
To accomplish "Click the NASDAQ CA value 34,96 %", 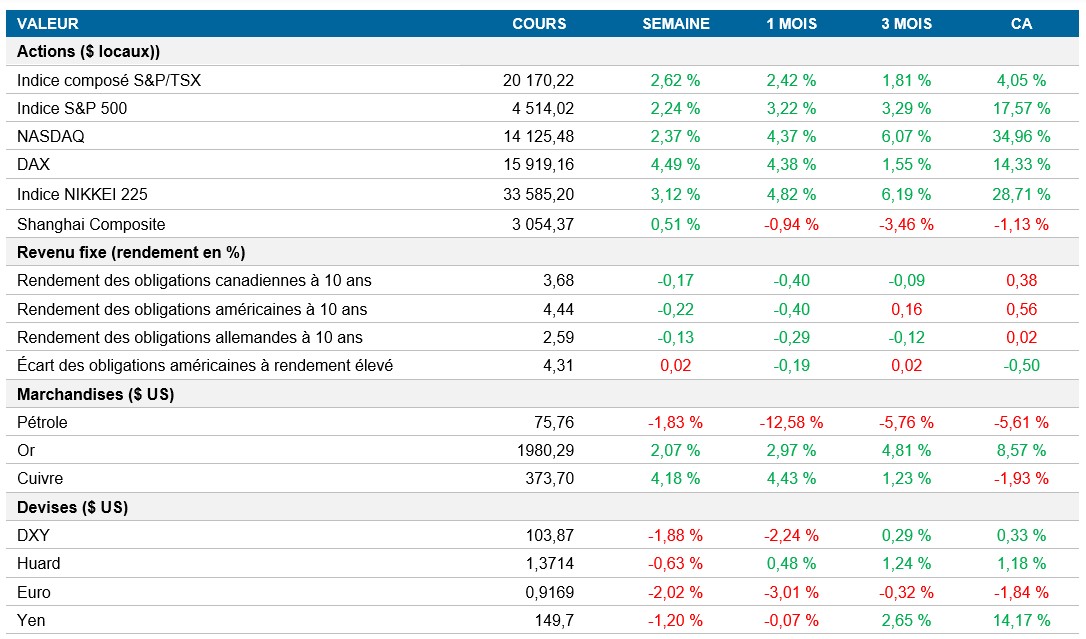I will (x=1021, y=136).
